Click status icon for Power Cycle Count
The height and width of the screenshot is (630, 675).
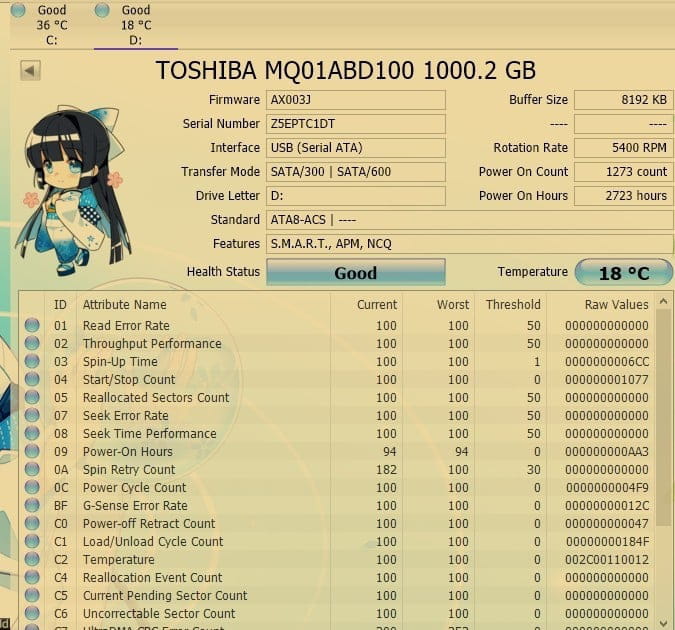coord(32,487)
